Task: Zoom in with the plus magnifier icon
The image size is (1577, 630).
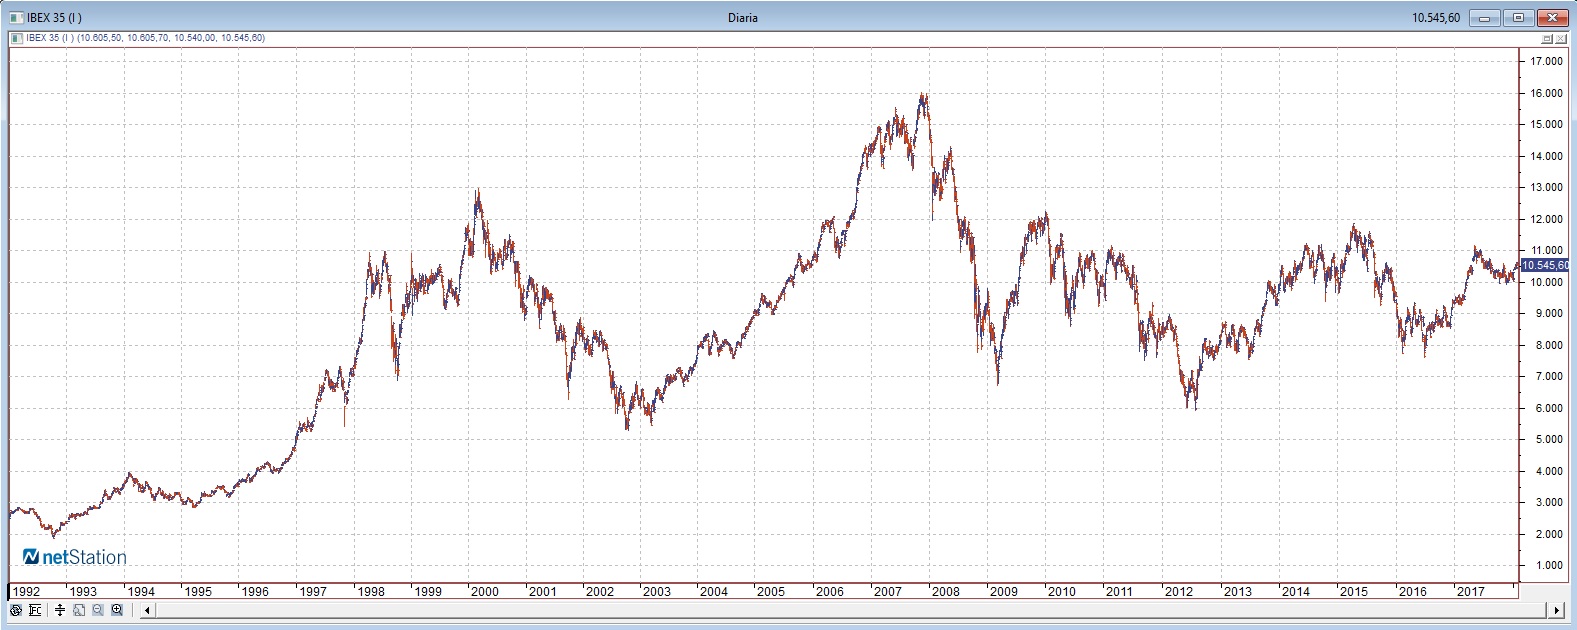Action: pos(117,610)
